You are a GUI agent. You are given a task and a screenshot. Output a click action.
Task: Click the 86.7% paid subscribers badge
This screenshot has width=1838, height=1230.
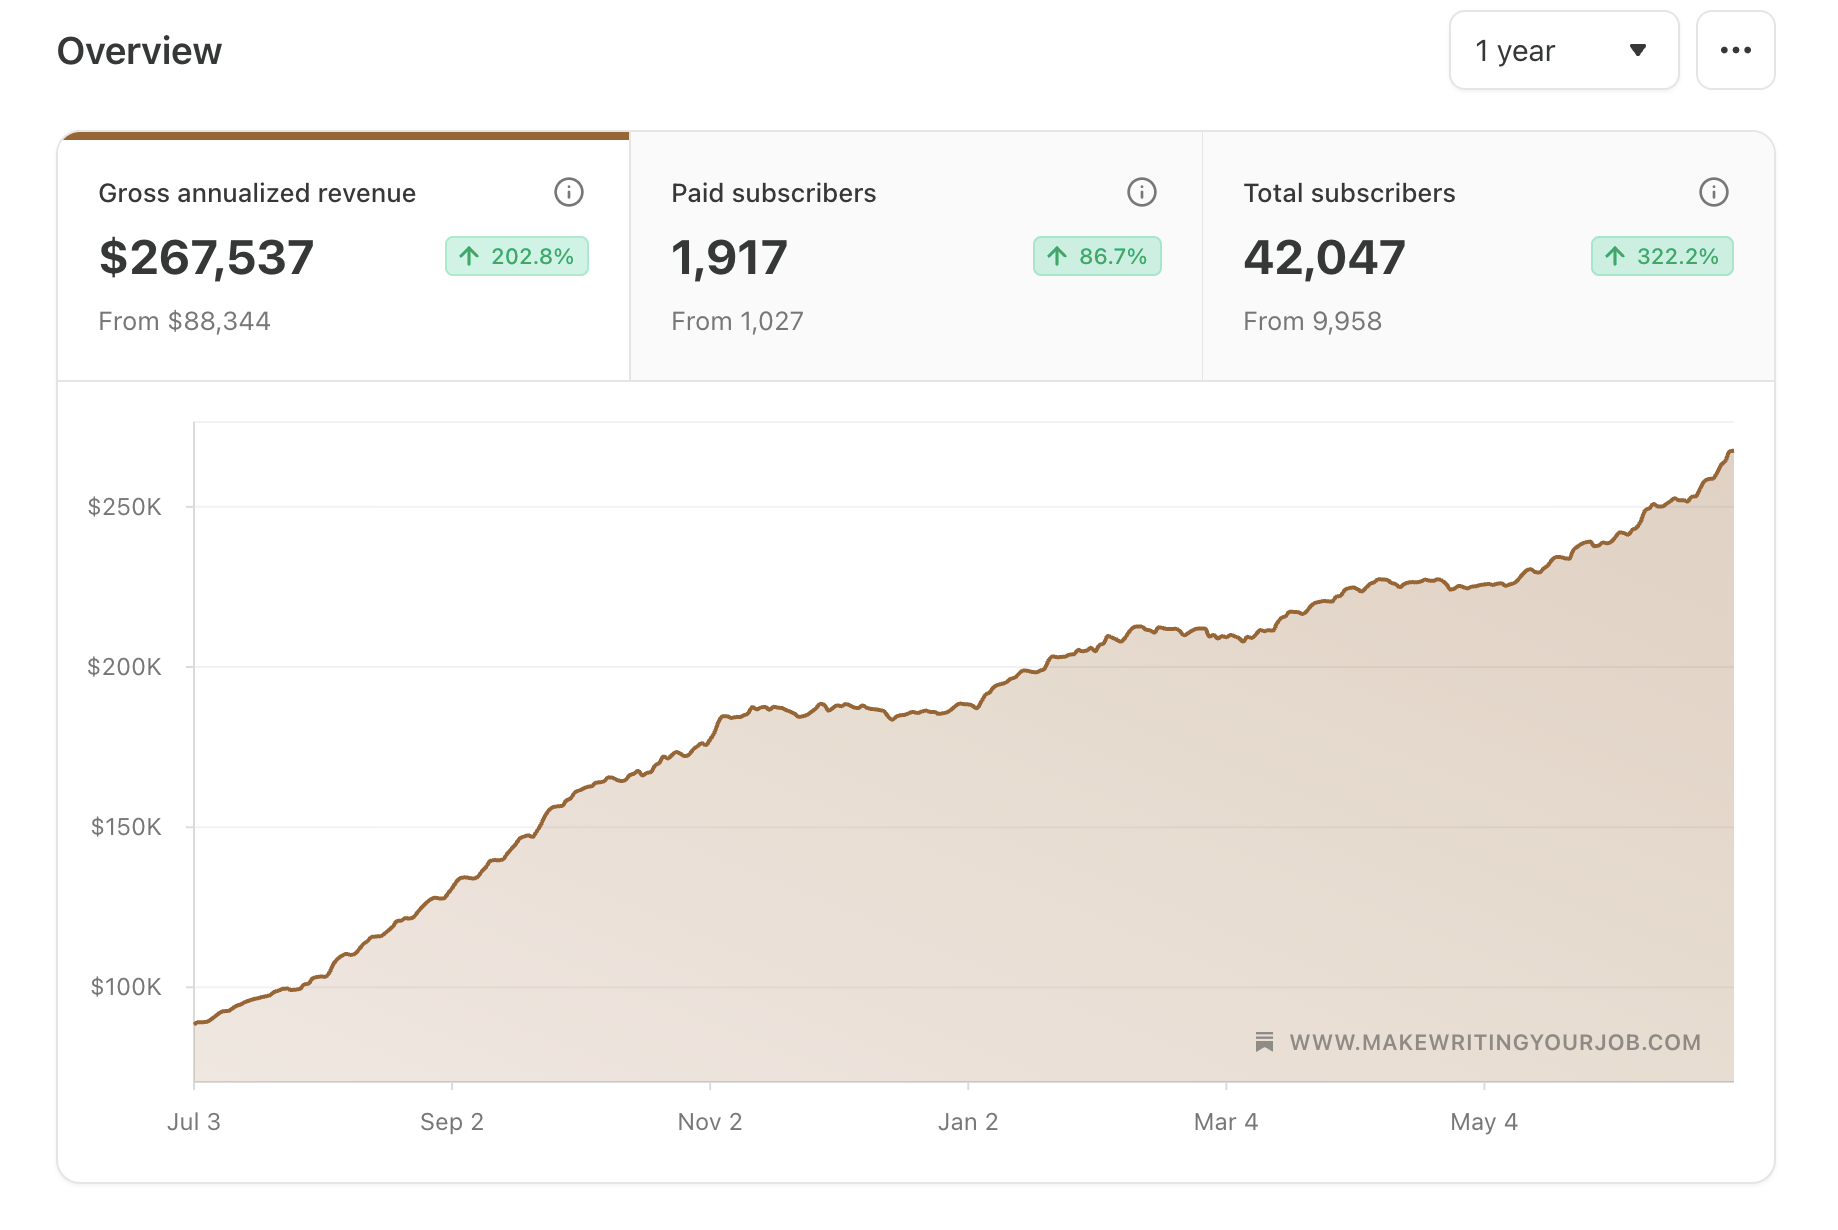[x=1097, y=256]
